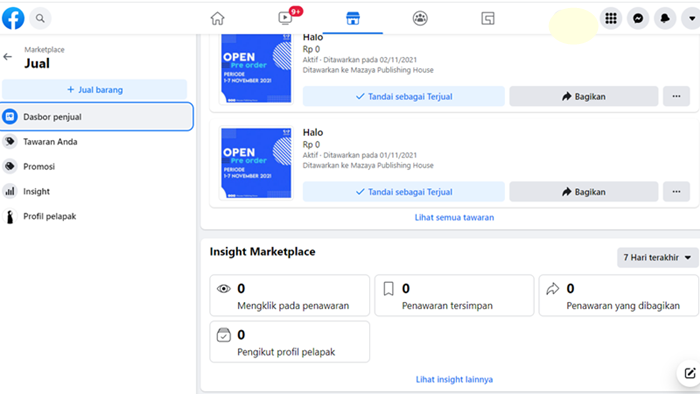Open more options for 02/11/2021 listing
Image resolution: width=700 pixels, height=394 pixels.
[676, 96]
